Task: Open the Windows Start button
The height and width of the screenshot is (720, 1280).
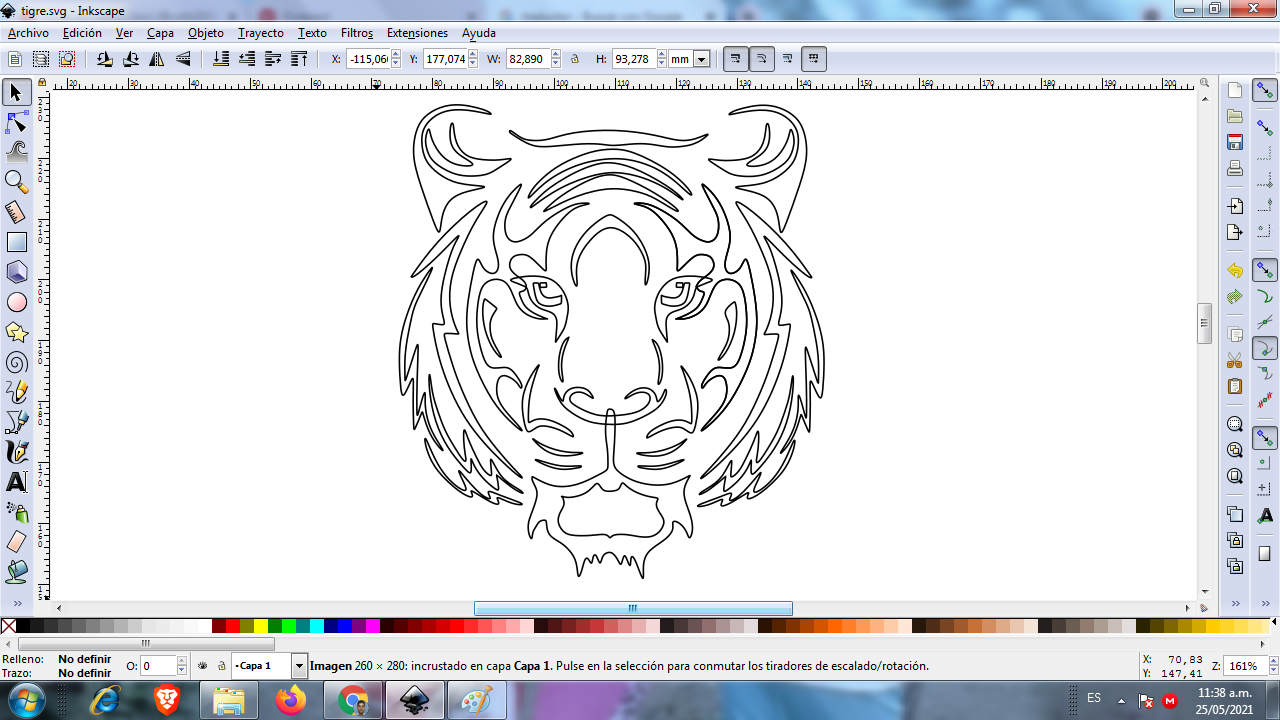Action: 27,700
